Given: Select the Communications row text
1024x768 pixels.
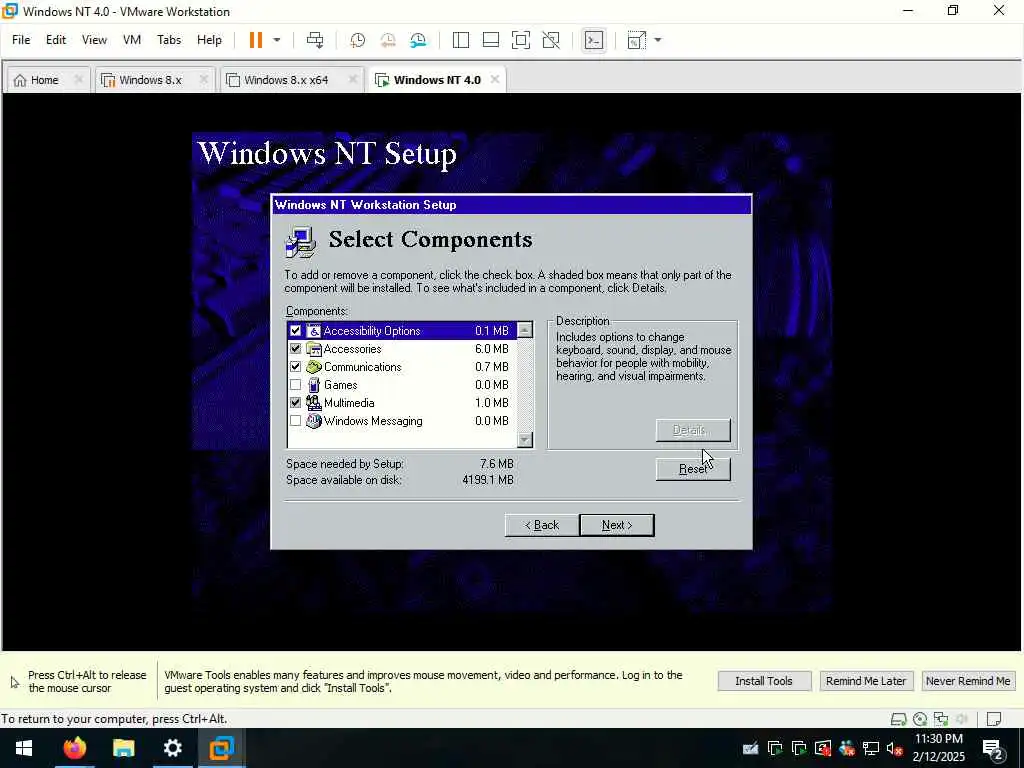Looking at the screenshot, I should (362, 367).
